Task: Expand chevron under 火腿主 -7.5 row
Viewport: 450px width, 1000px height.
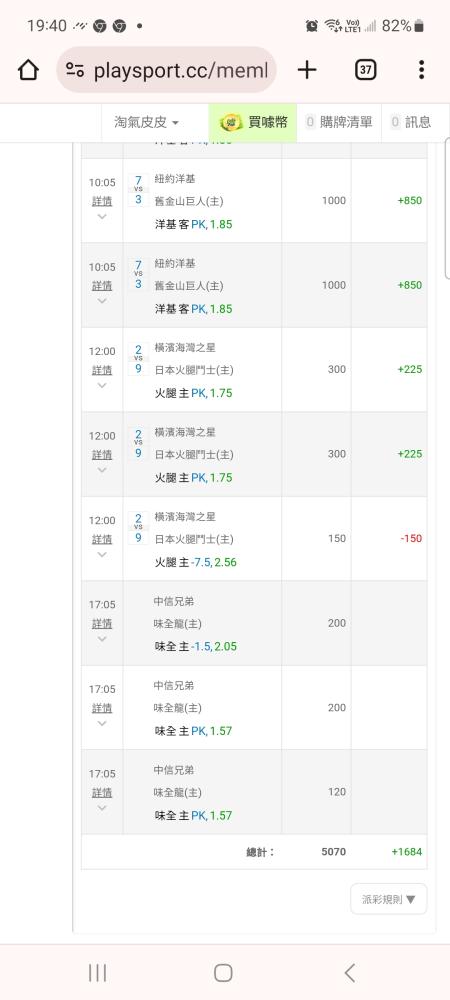Action: pyautogui.click(x=102, y=554)
